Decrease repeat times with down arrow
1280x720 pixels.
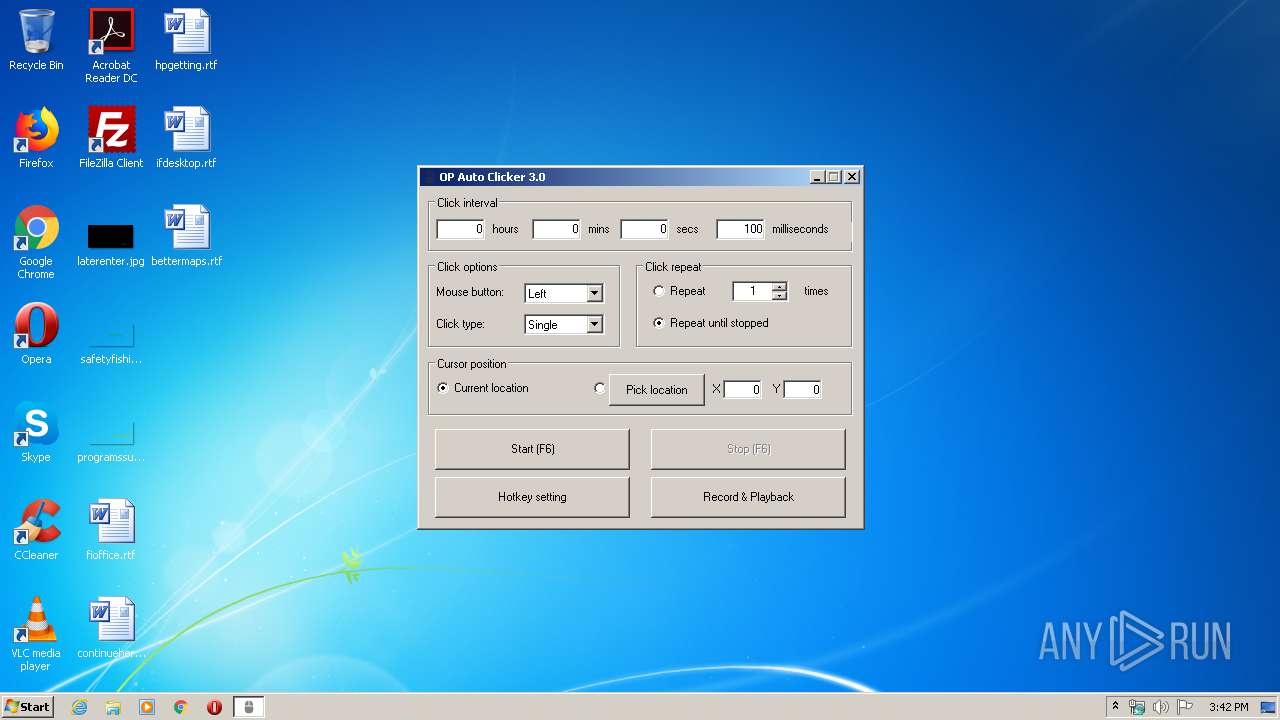click(779, 296)
